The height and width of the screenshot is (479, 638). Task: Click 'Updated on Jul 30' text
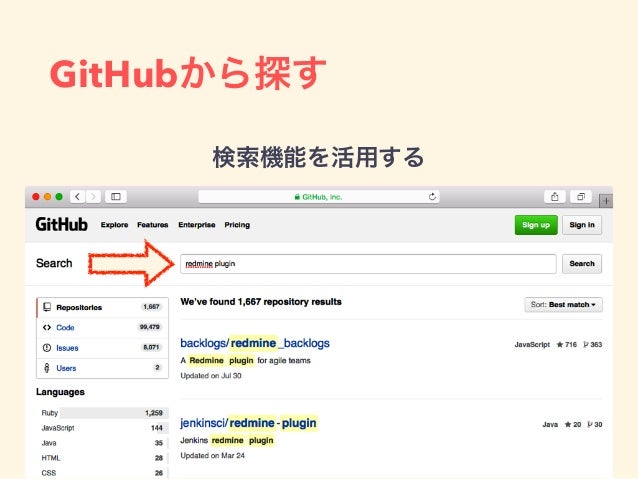coord(211,376)
